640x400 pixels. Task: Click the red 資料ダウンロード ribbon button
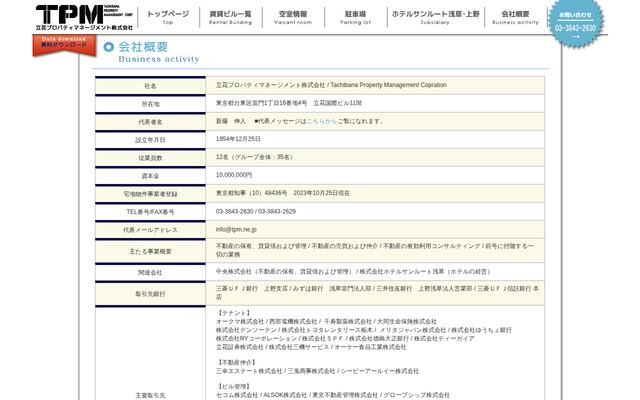[x=64, y=44]
